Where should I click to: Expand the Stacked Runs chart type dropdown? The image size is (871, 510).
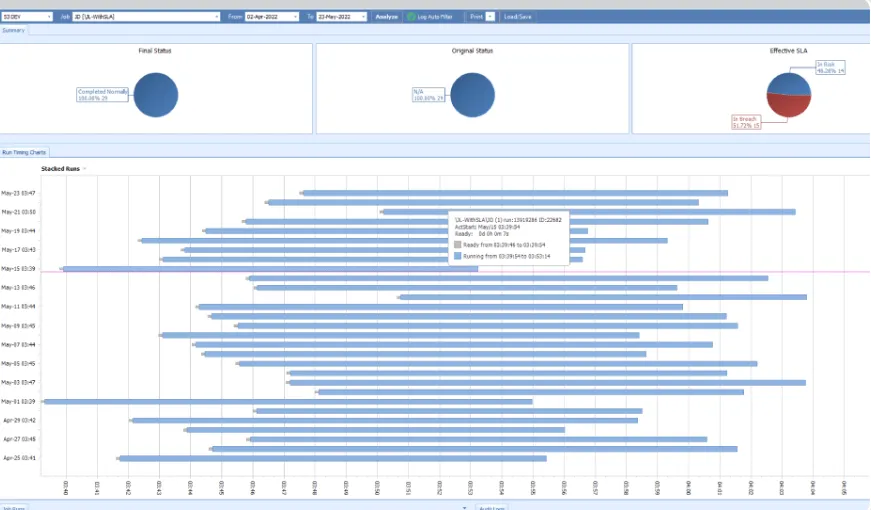pos(84,168)
